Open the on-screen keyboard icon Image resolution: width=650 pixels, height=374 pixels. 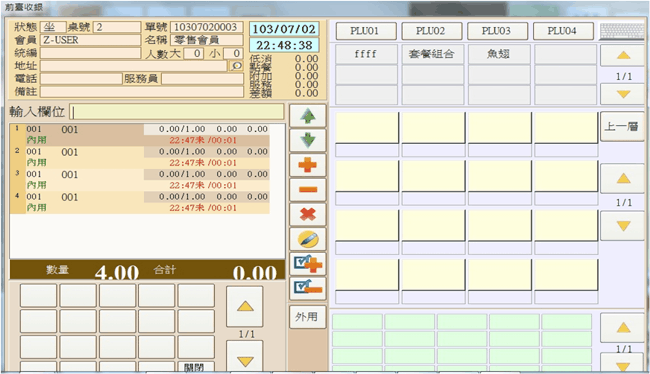tap(622, 31)
